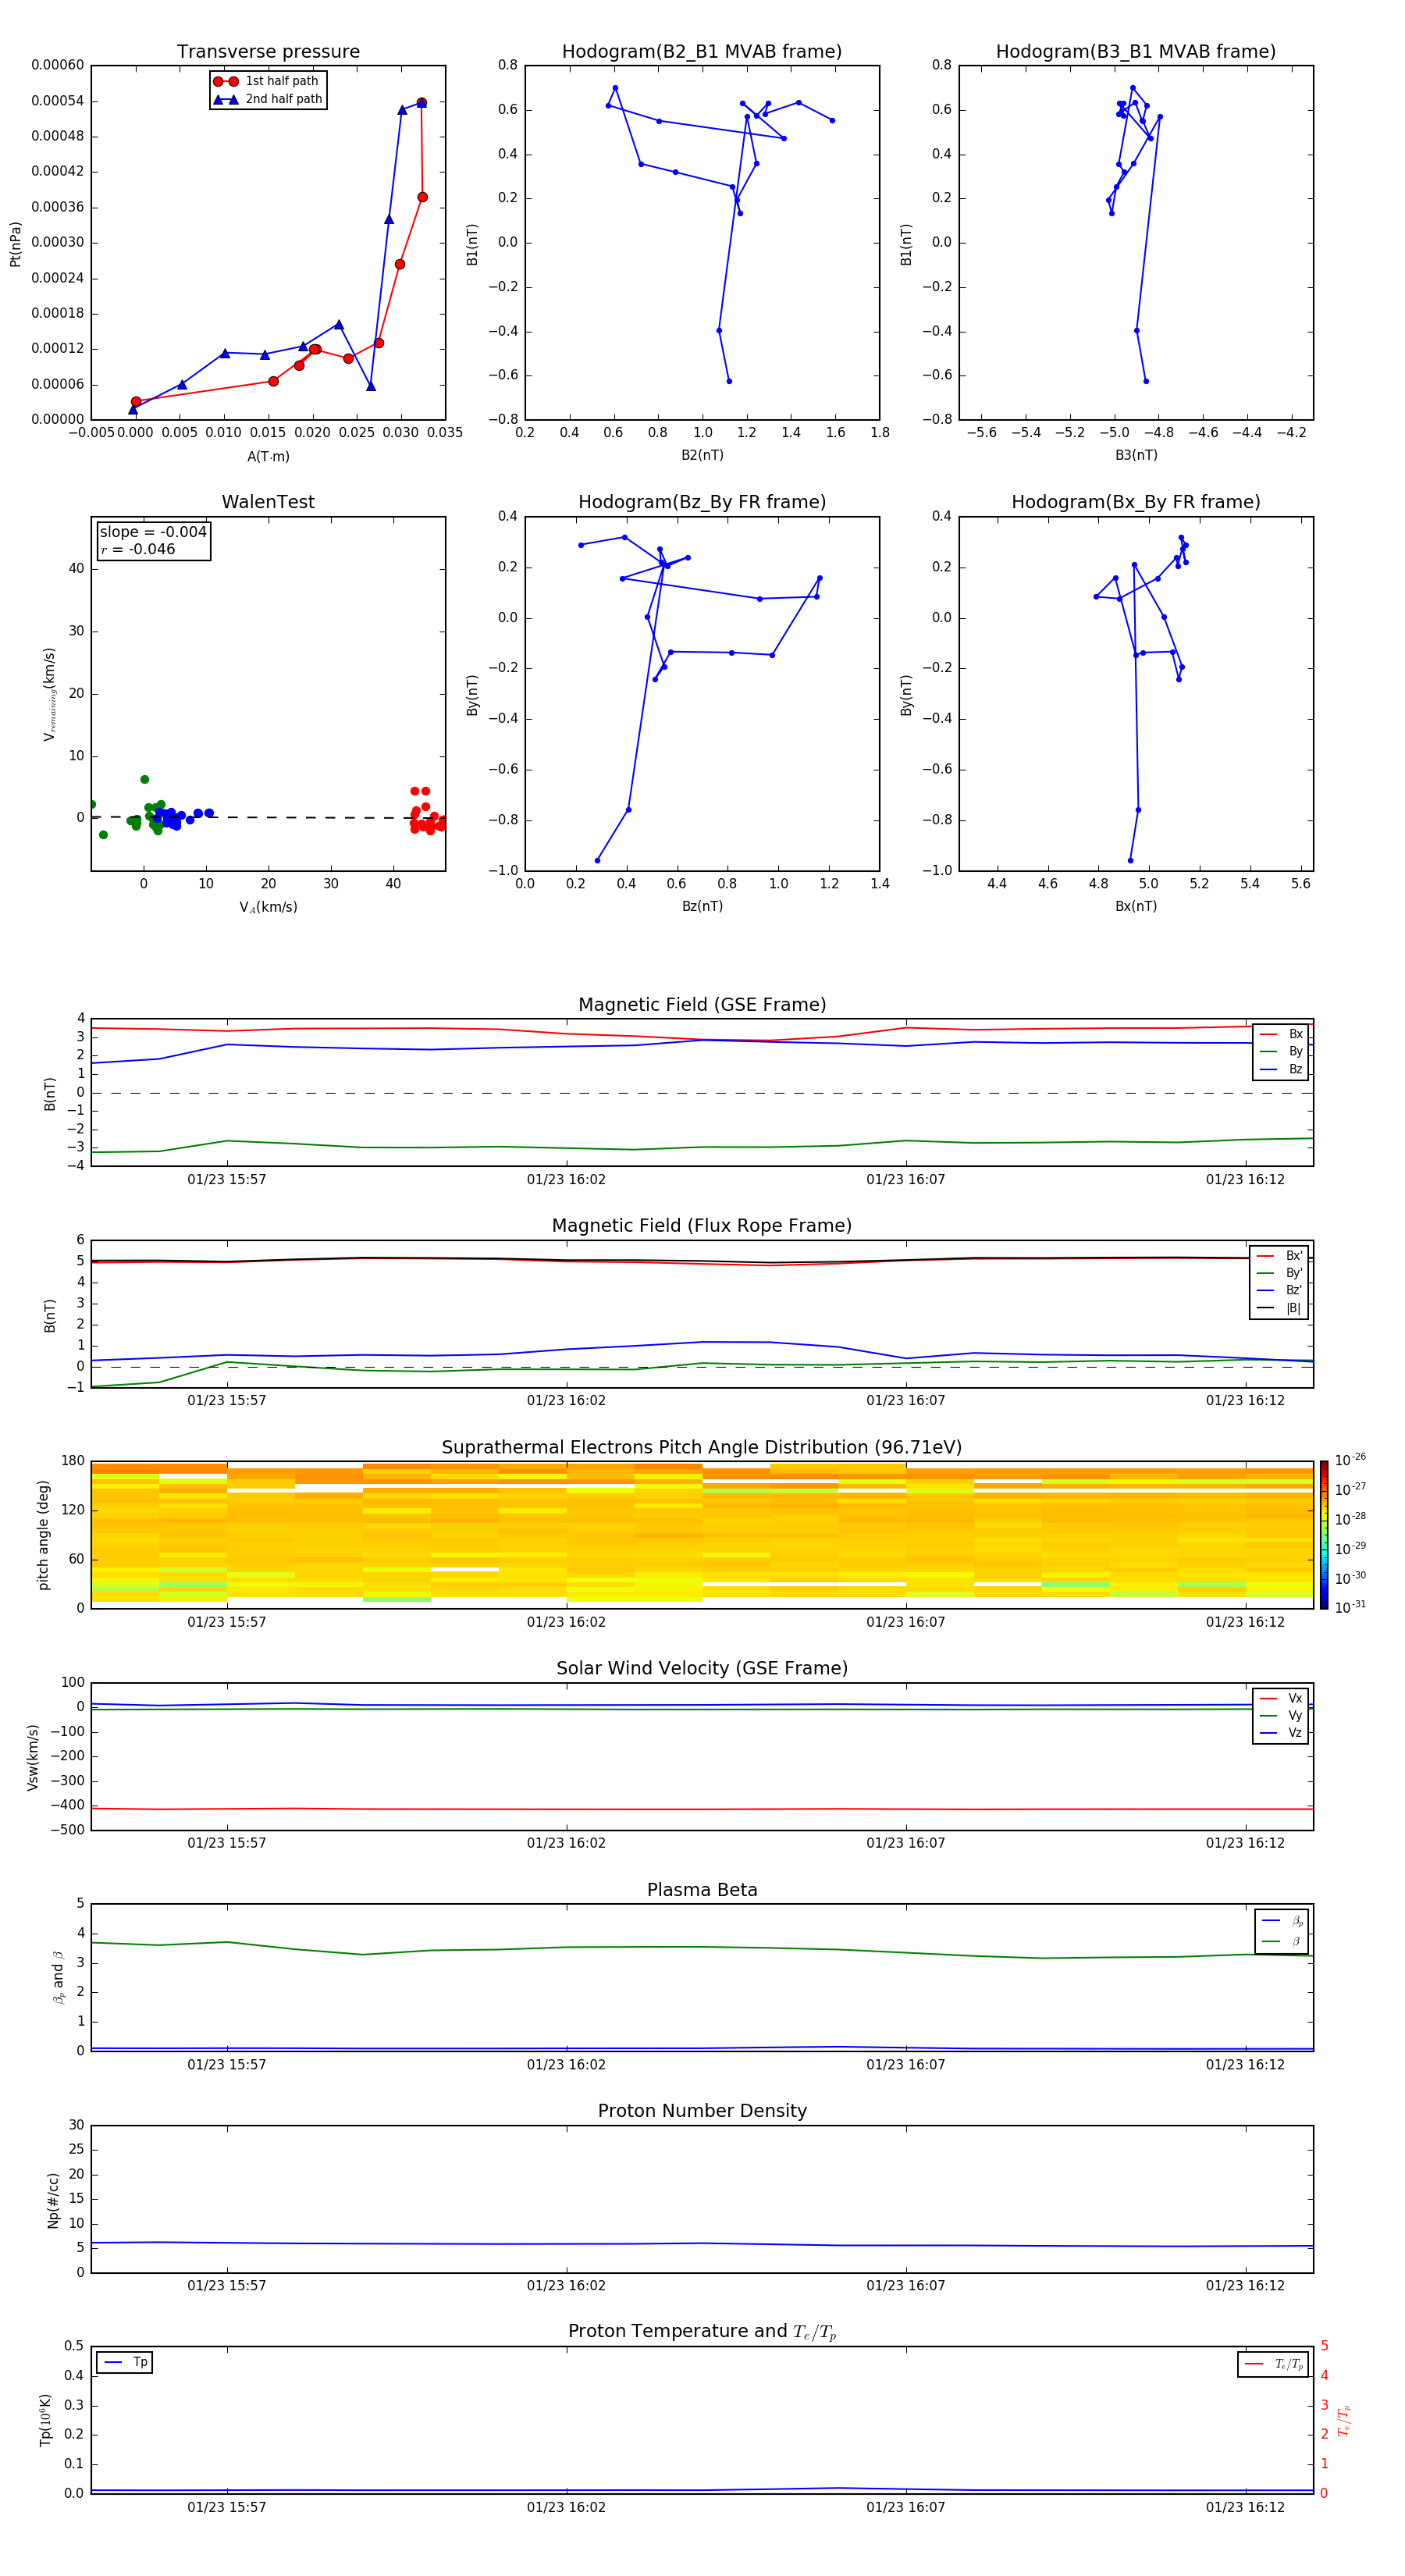Click 'Bz' in GSE magnetic field legend
Viewport: 1405px width, 2576px height.
1295,1069
